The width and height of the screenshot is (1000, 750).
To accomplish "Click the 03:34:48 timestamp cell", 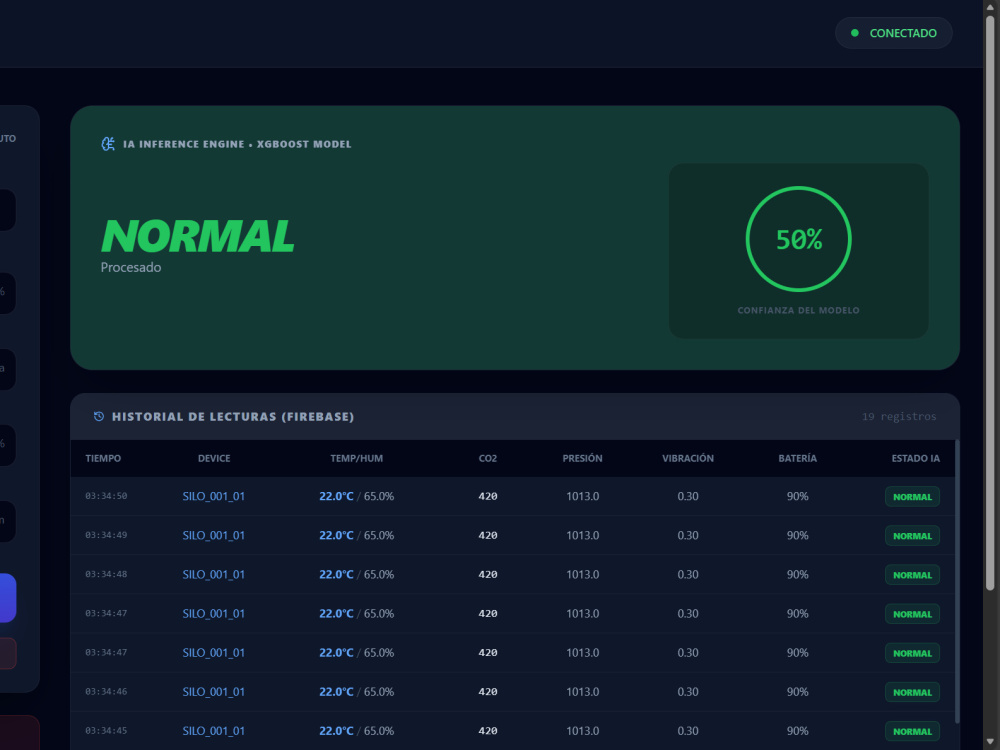I will pos(106,574).
